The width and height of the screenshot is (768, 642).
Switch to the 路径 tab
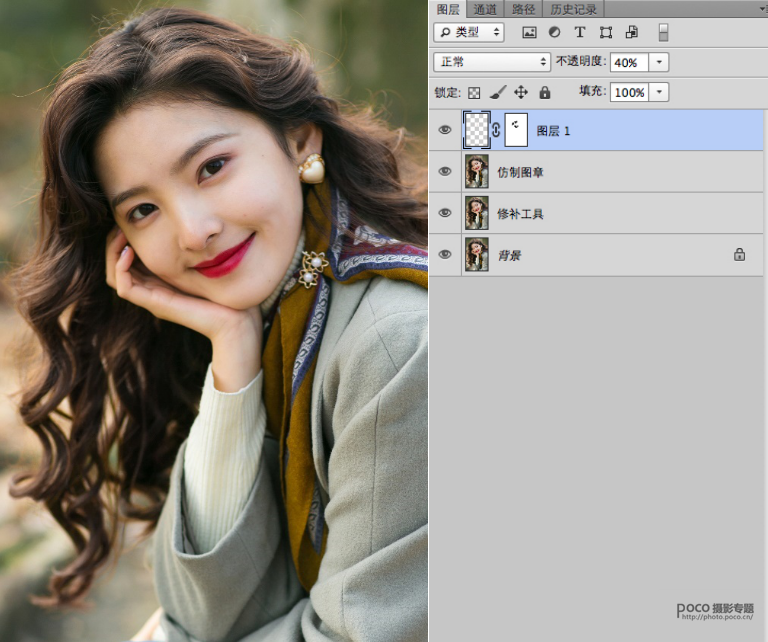[523, 9]
